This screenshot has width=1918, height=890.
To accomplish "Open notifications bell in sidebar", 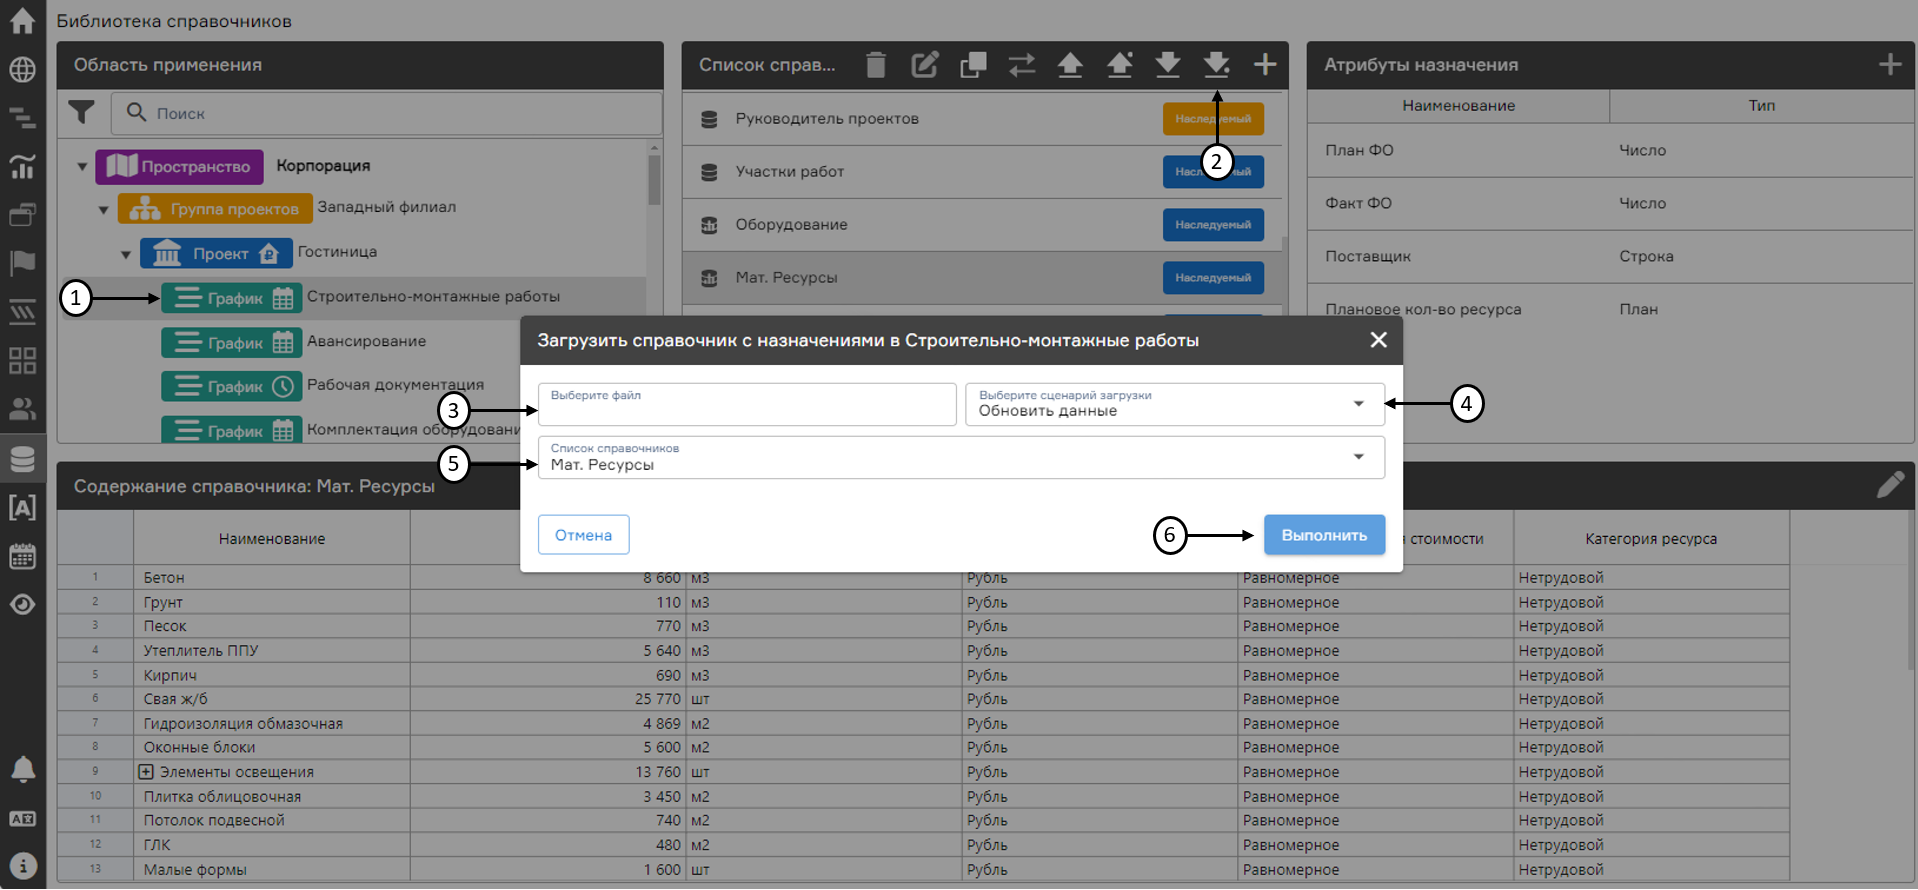I will pos(22,769).
